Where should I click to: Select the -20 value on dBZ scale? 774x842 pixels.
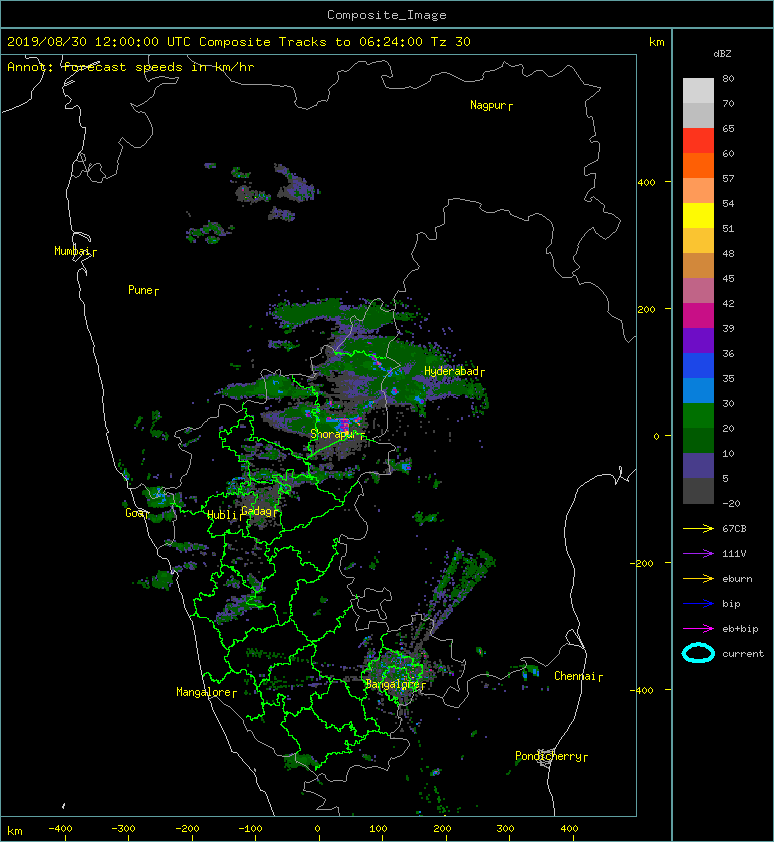point(731,504)
